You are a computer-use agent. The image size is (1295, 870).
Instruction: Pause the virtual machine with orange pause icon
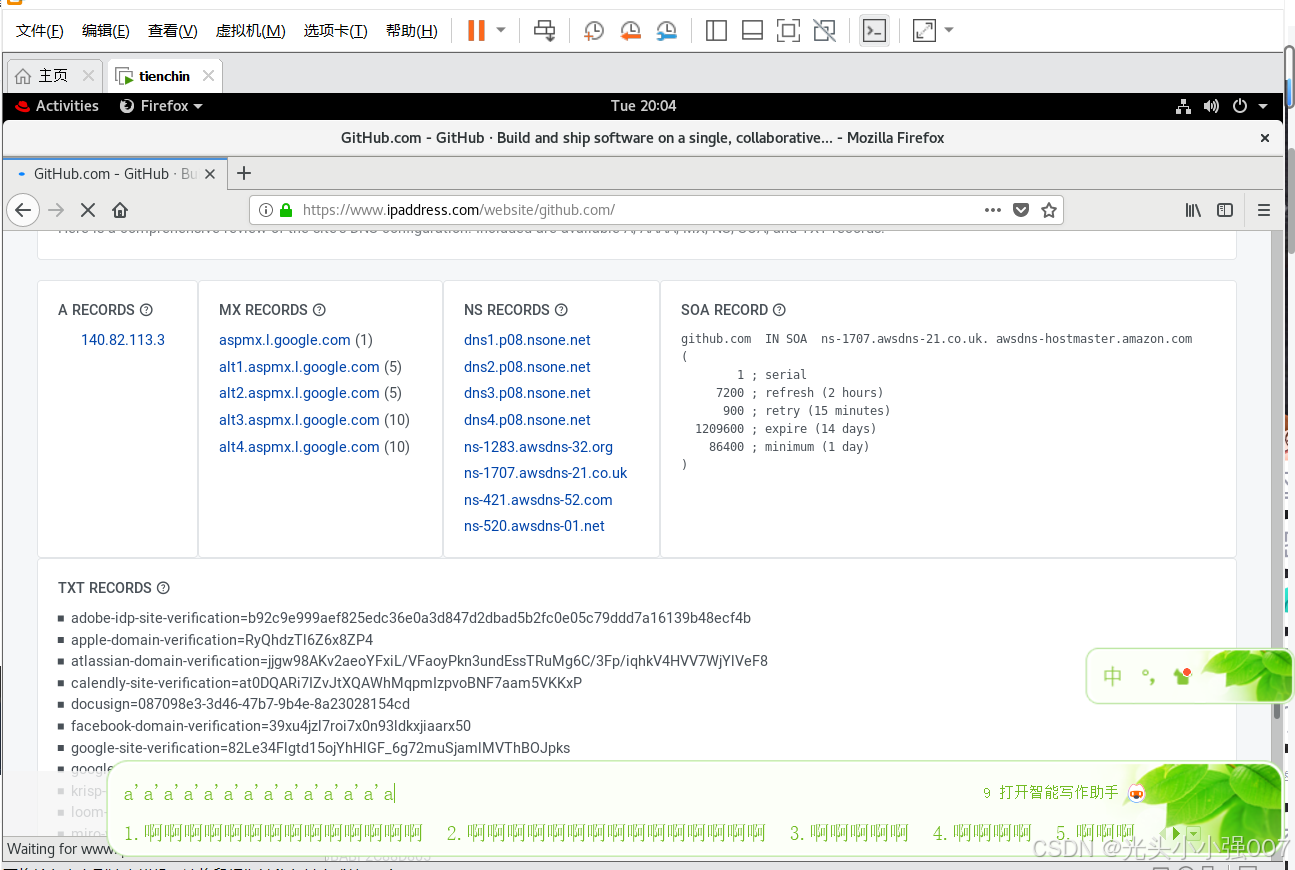pyautogui.click(x=476, y=31)
